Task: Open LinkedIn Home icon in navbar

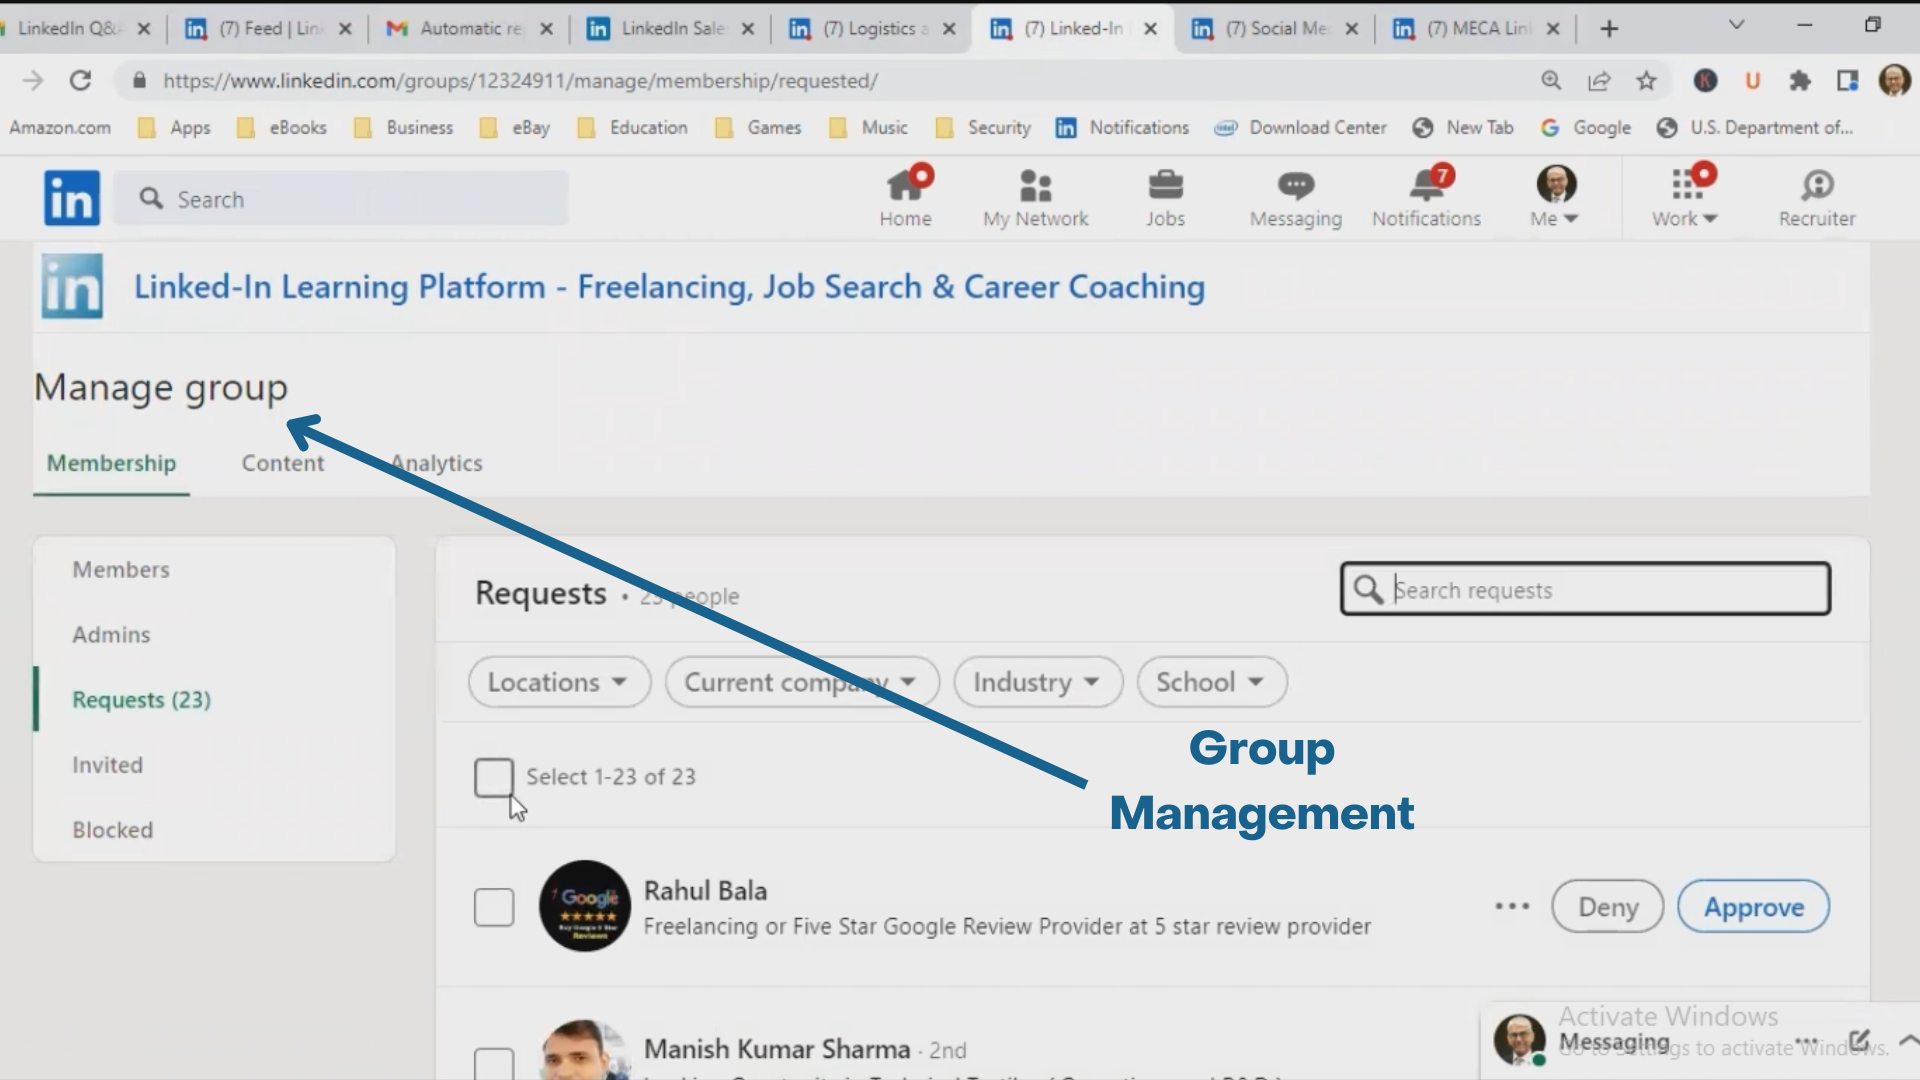Action: (x=905, y=197)
